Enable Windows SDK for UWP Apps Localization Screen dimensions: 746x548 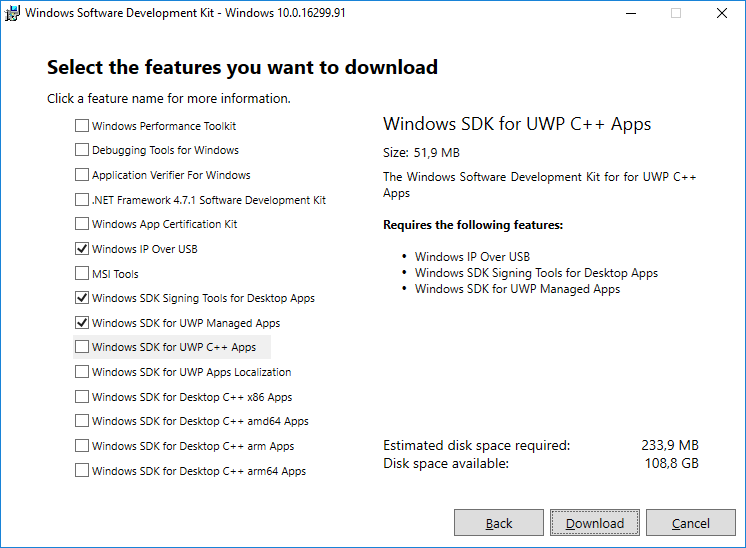82,372
